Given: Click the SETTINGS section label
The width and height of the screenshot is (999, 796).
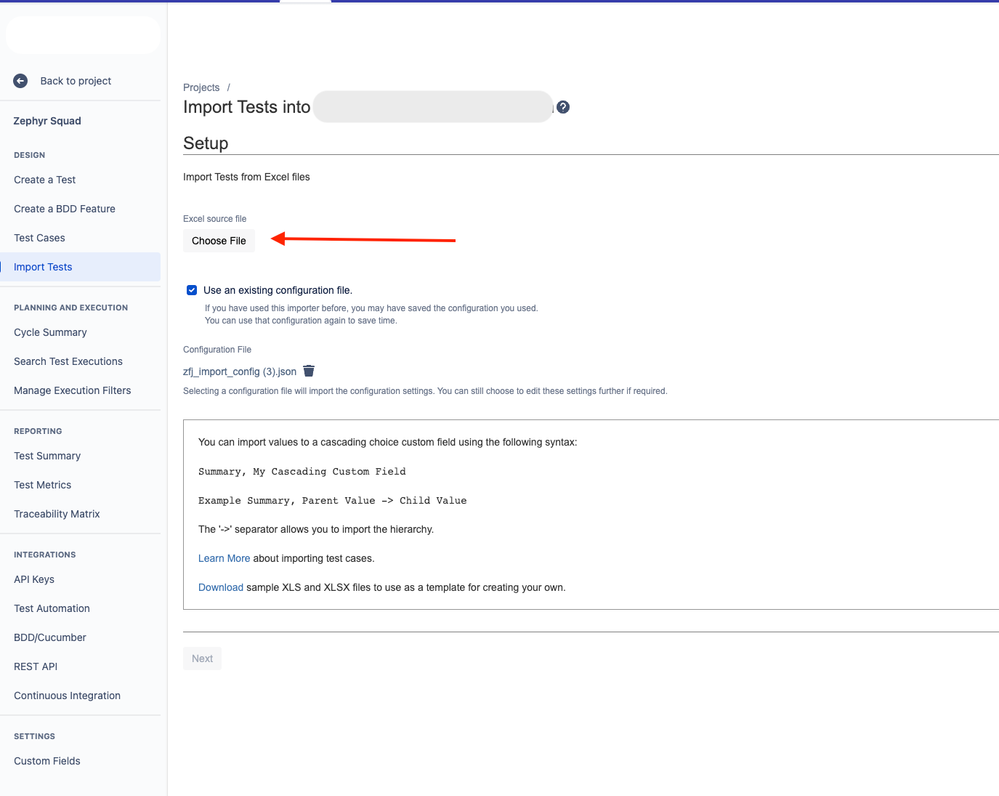Looking at the screenshot, I should [x=34, y=737].
